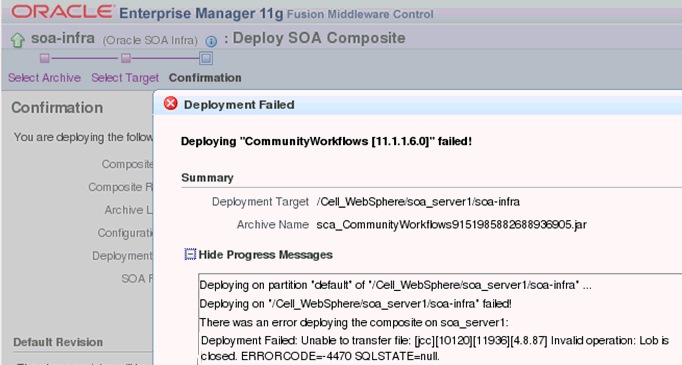Image resolution: width=682 pixels, height=365 pixels.
Task: Click the Deploying on soa-infra failed message line
Action: [x=355, y=304]
